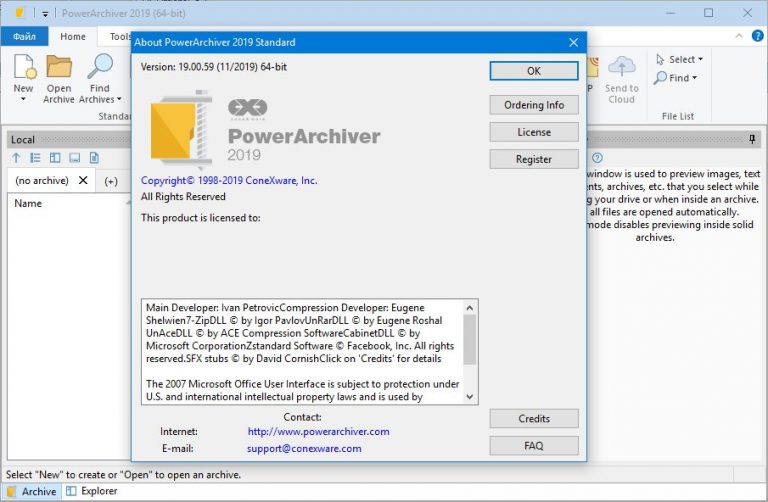The image size is (768, 502).
Task: Toggle the Local panel pin icon
Action: pyautogui.click(x=752, y=140)
